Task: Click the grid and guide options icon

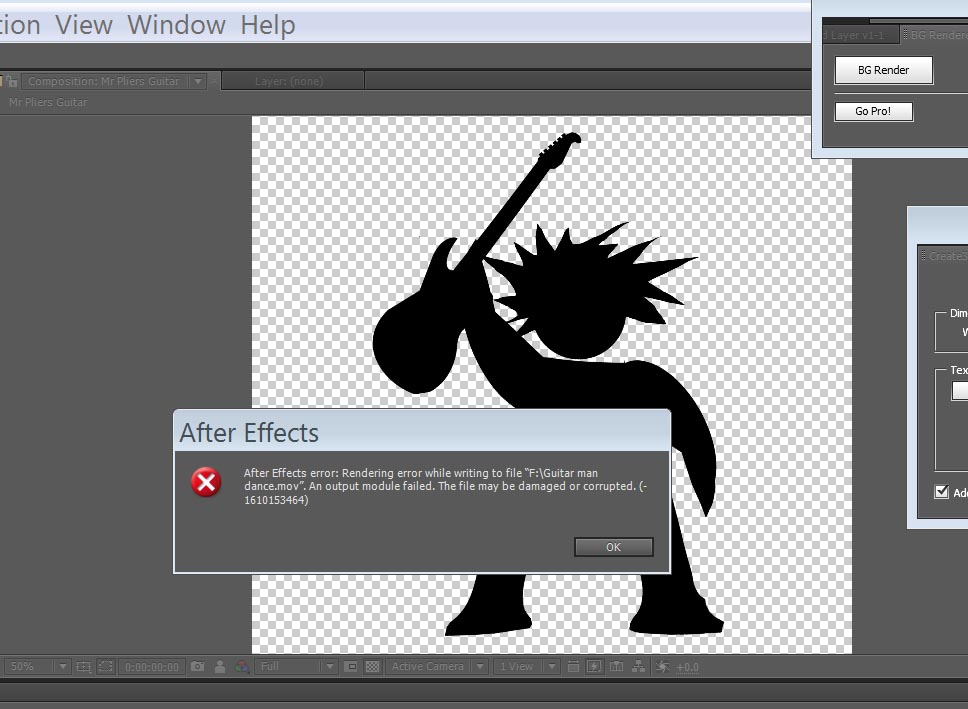Action: click(x=84, y=667)
